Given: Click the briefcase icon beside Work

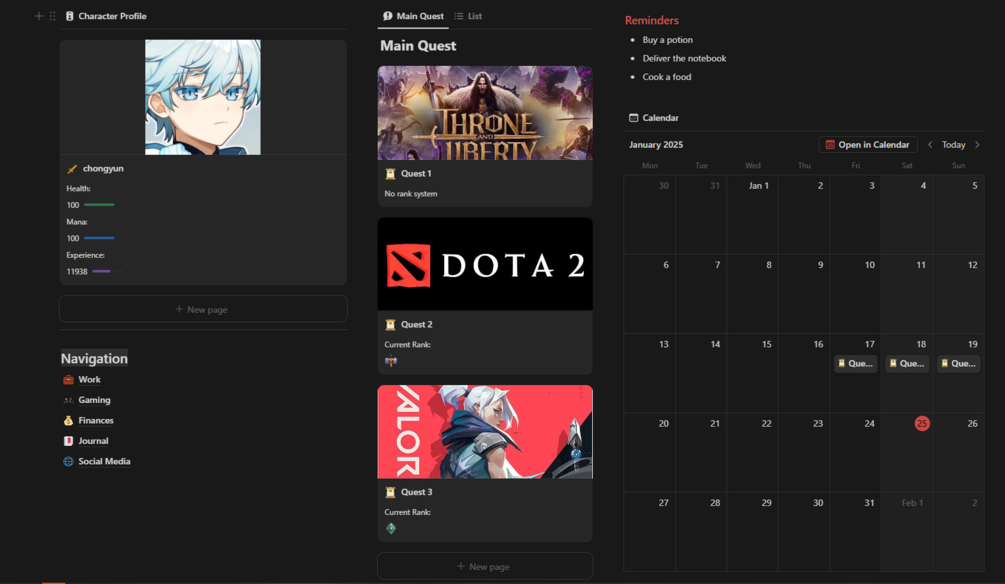Looking at the screenshot, I should tap(69, 380).
